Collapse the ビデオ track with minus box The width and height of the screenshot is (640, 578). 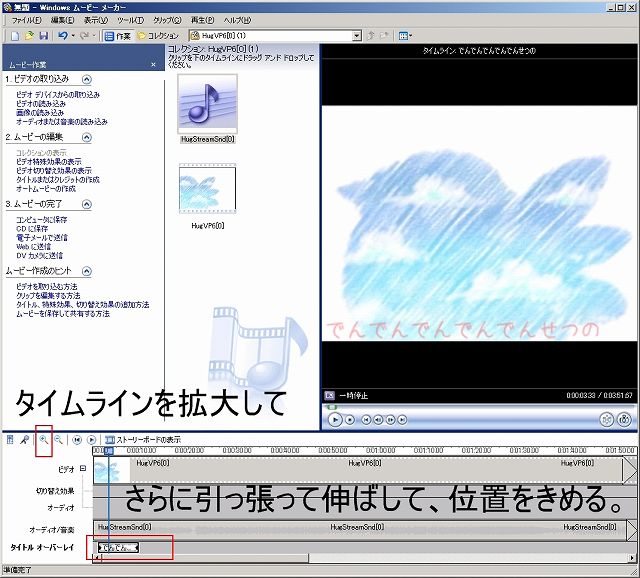pyautogui.click(x=83, y=468)
